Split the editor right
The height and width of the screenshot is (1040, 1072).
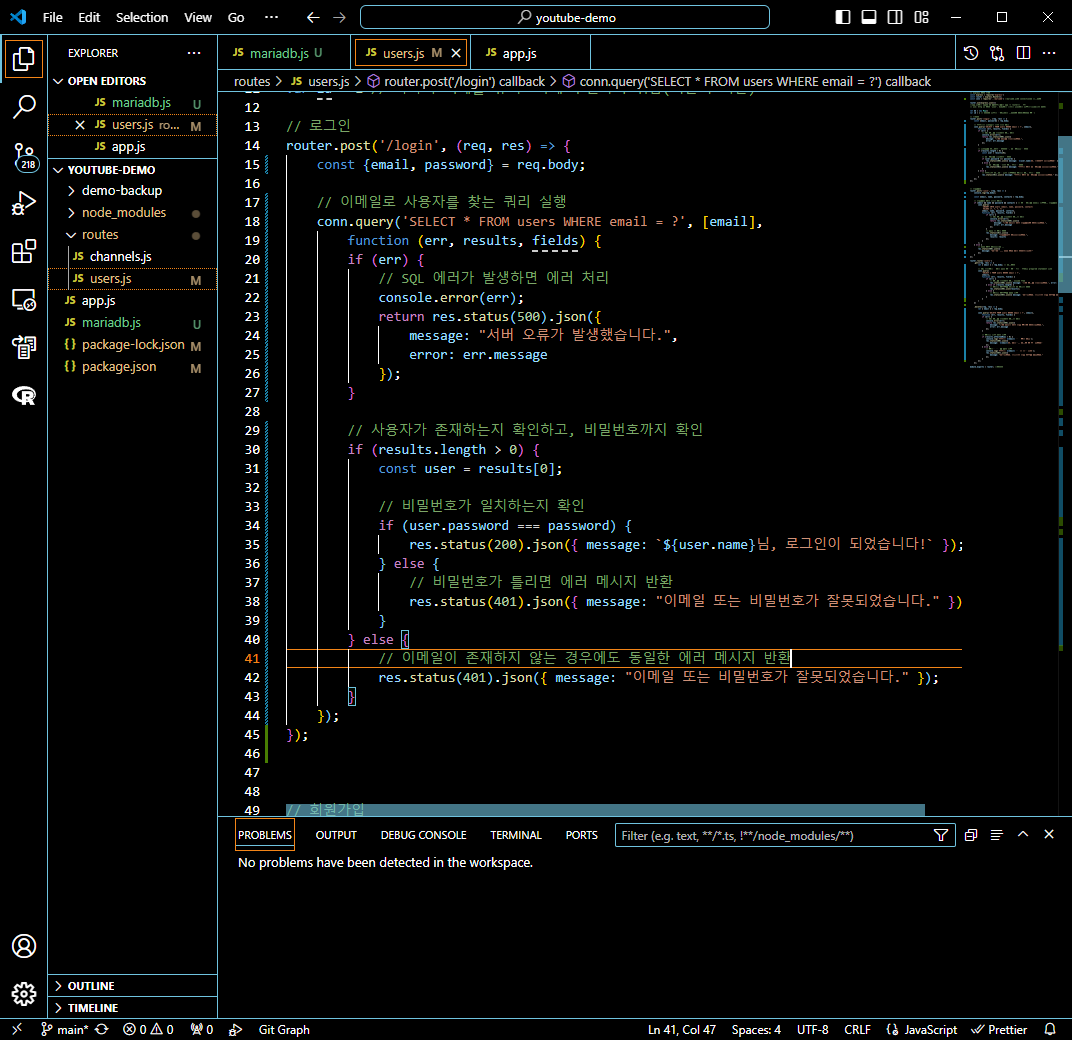[1023, 53]
